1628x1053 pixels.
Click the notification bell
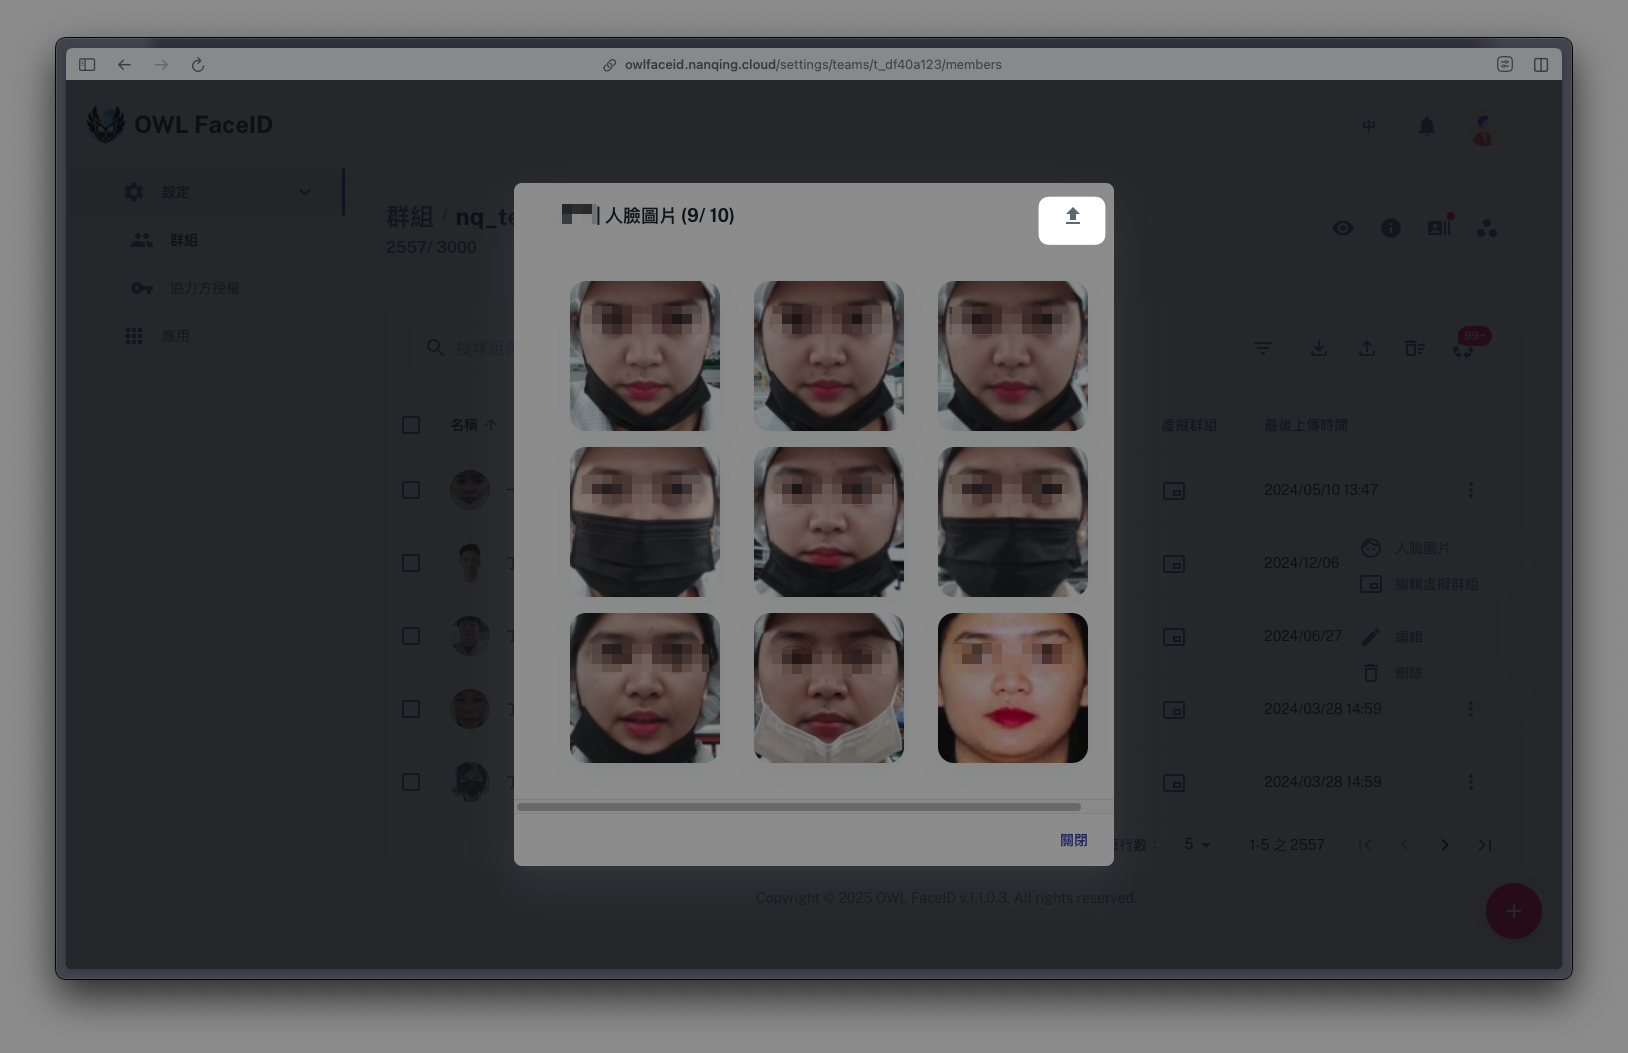[x=1426, y=126]
